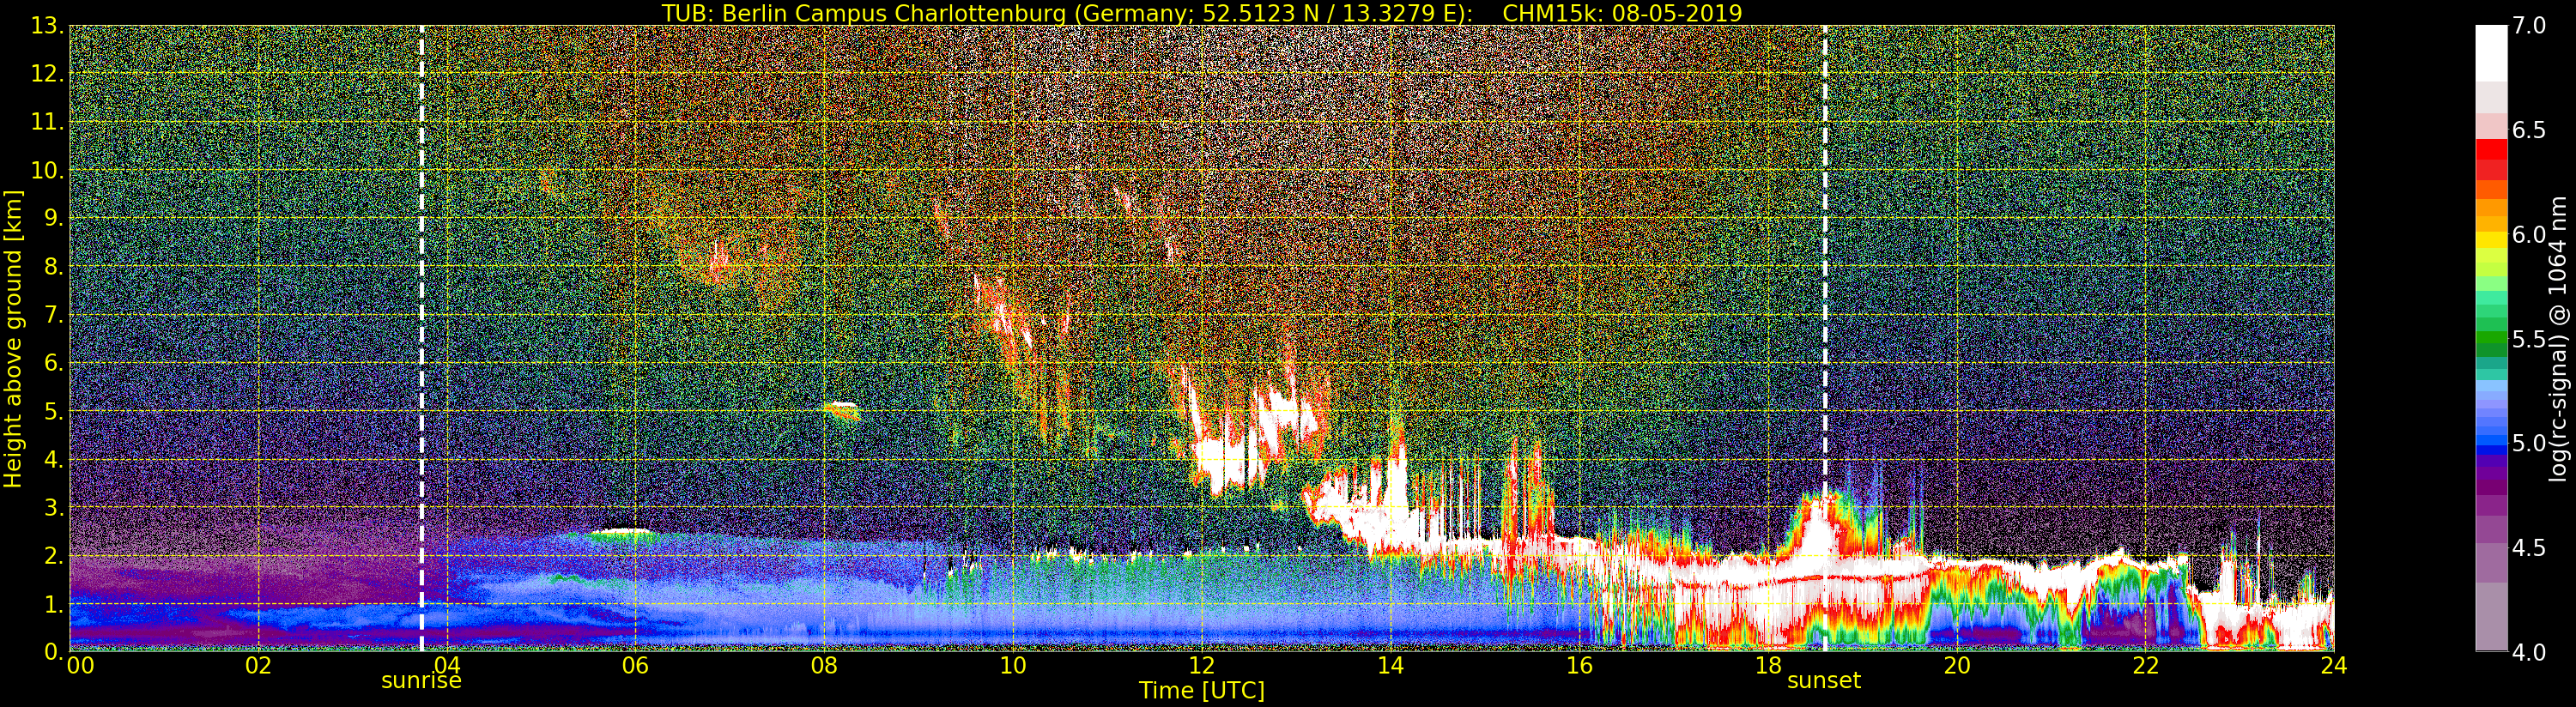2576x707 pixels.
Task: Click the '4.' height tick label
Action: tap(53, 459)
